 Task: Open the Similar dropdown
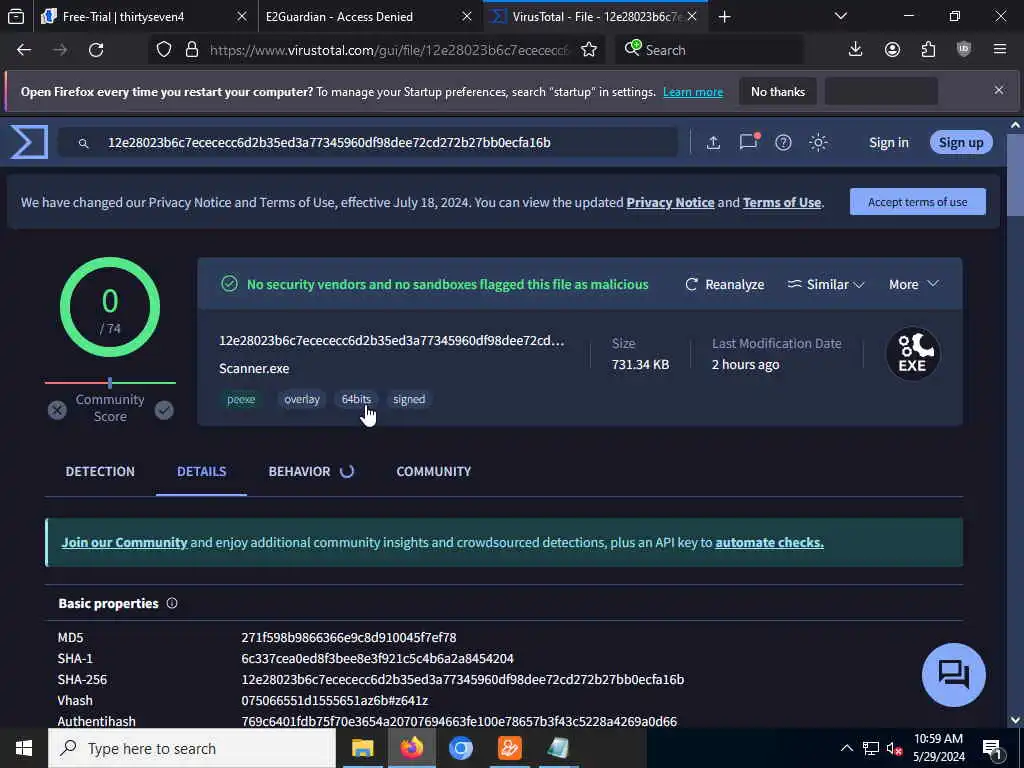[x=826, y=285]
